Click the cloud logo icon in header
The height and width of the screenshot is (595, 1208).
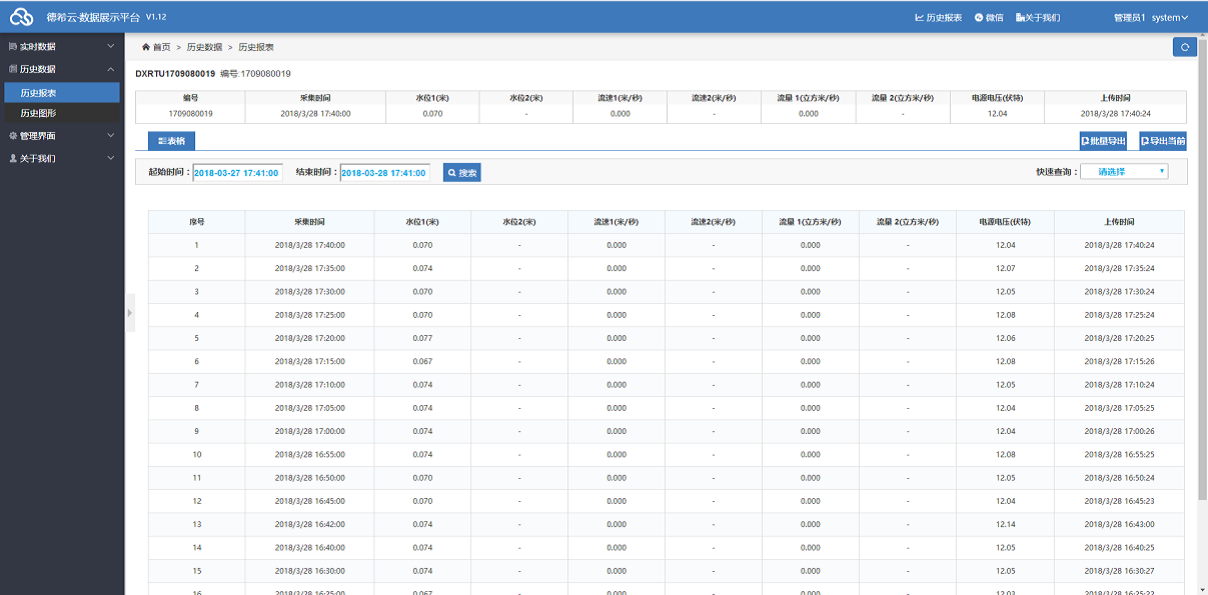pyautogui.click(x=22, y=17)
